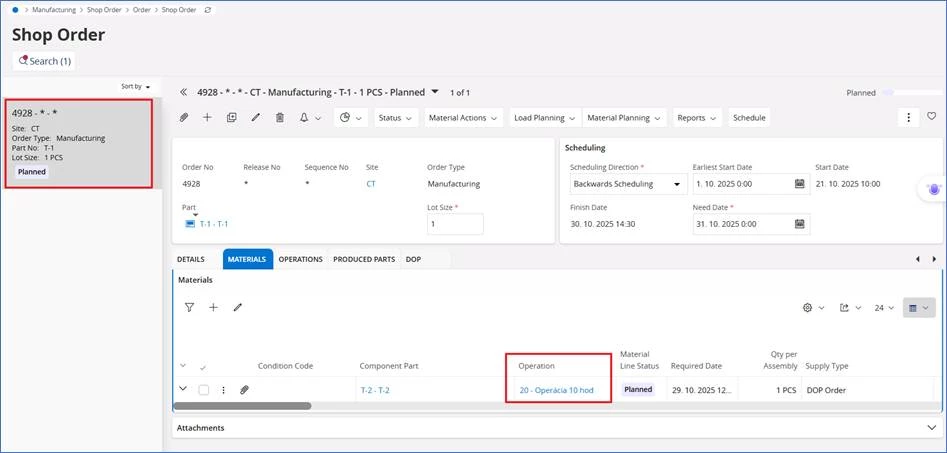Open the PRODUCED PARTS tab
948x454 pixels.
click(364, 259)
